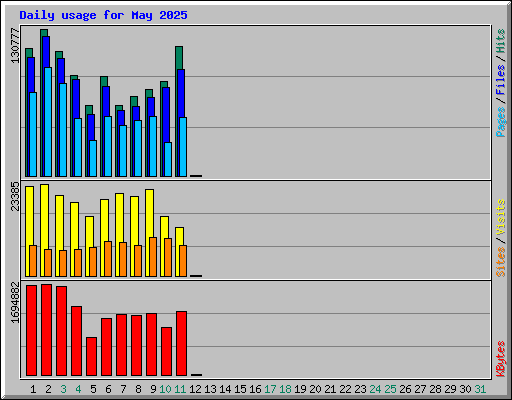
Task: Click the KBytes legend label
Action: coord(500,359)
